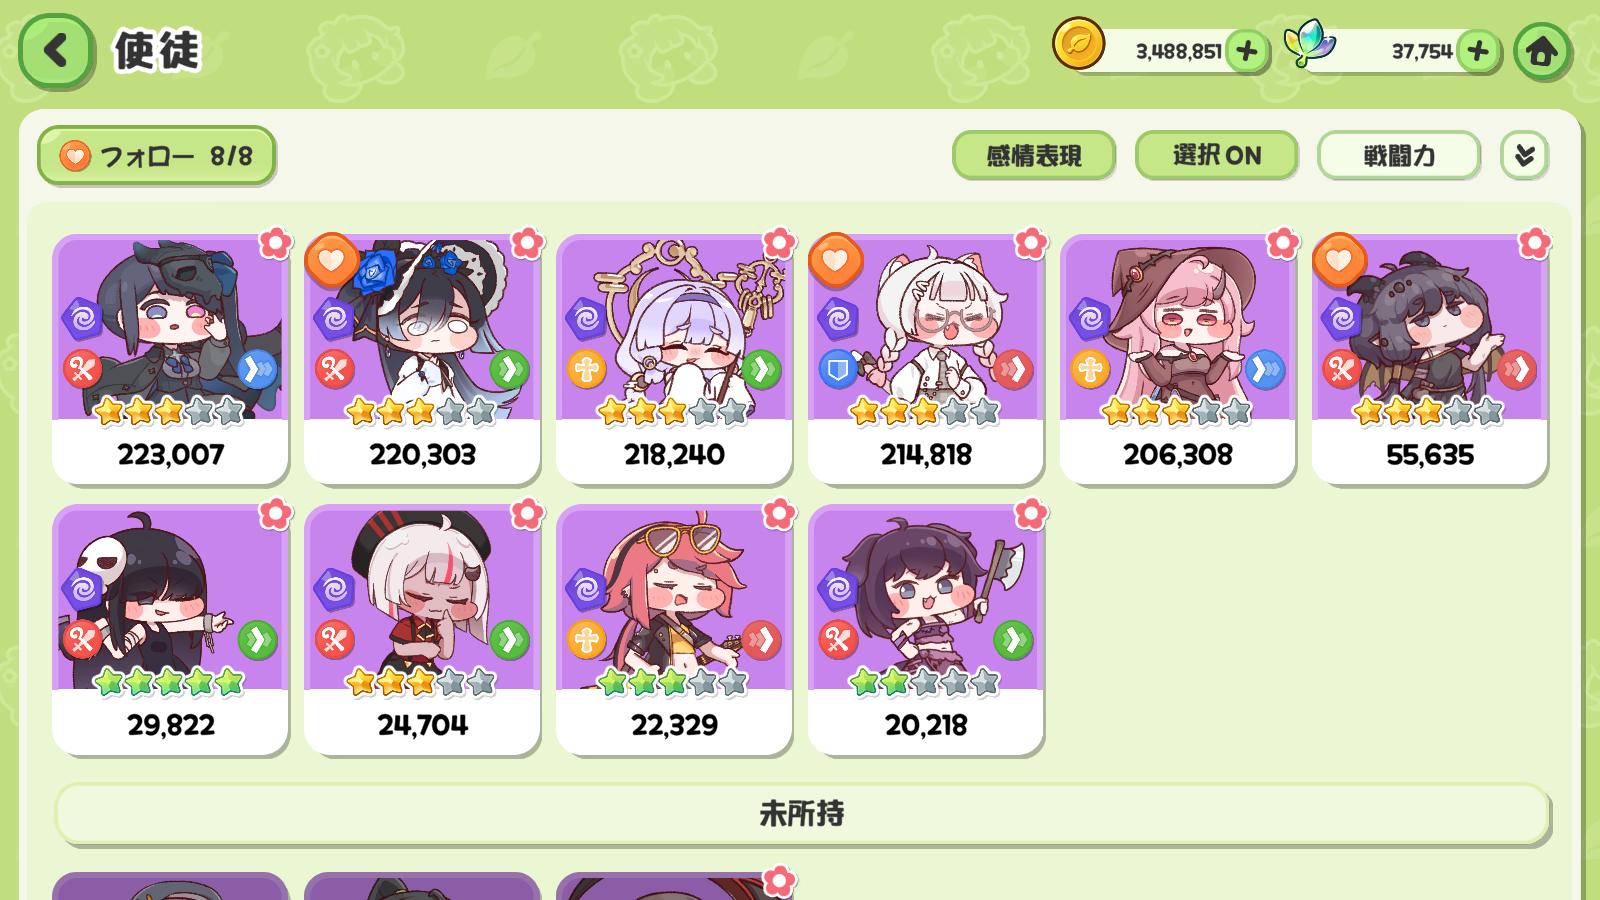This screenshot has height=900, width=1600.
Task: Tap the back arrow button
Action: 56,50
